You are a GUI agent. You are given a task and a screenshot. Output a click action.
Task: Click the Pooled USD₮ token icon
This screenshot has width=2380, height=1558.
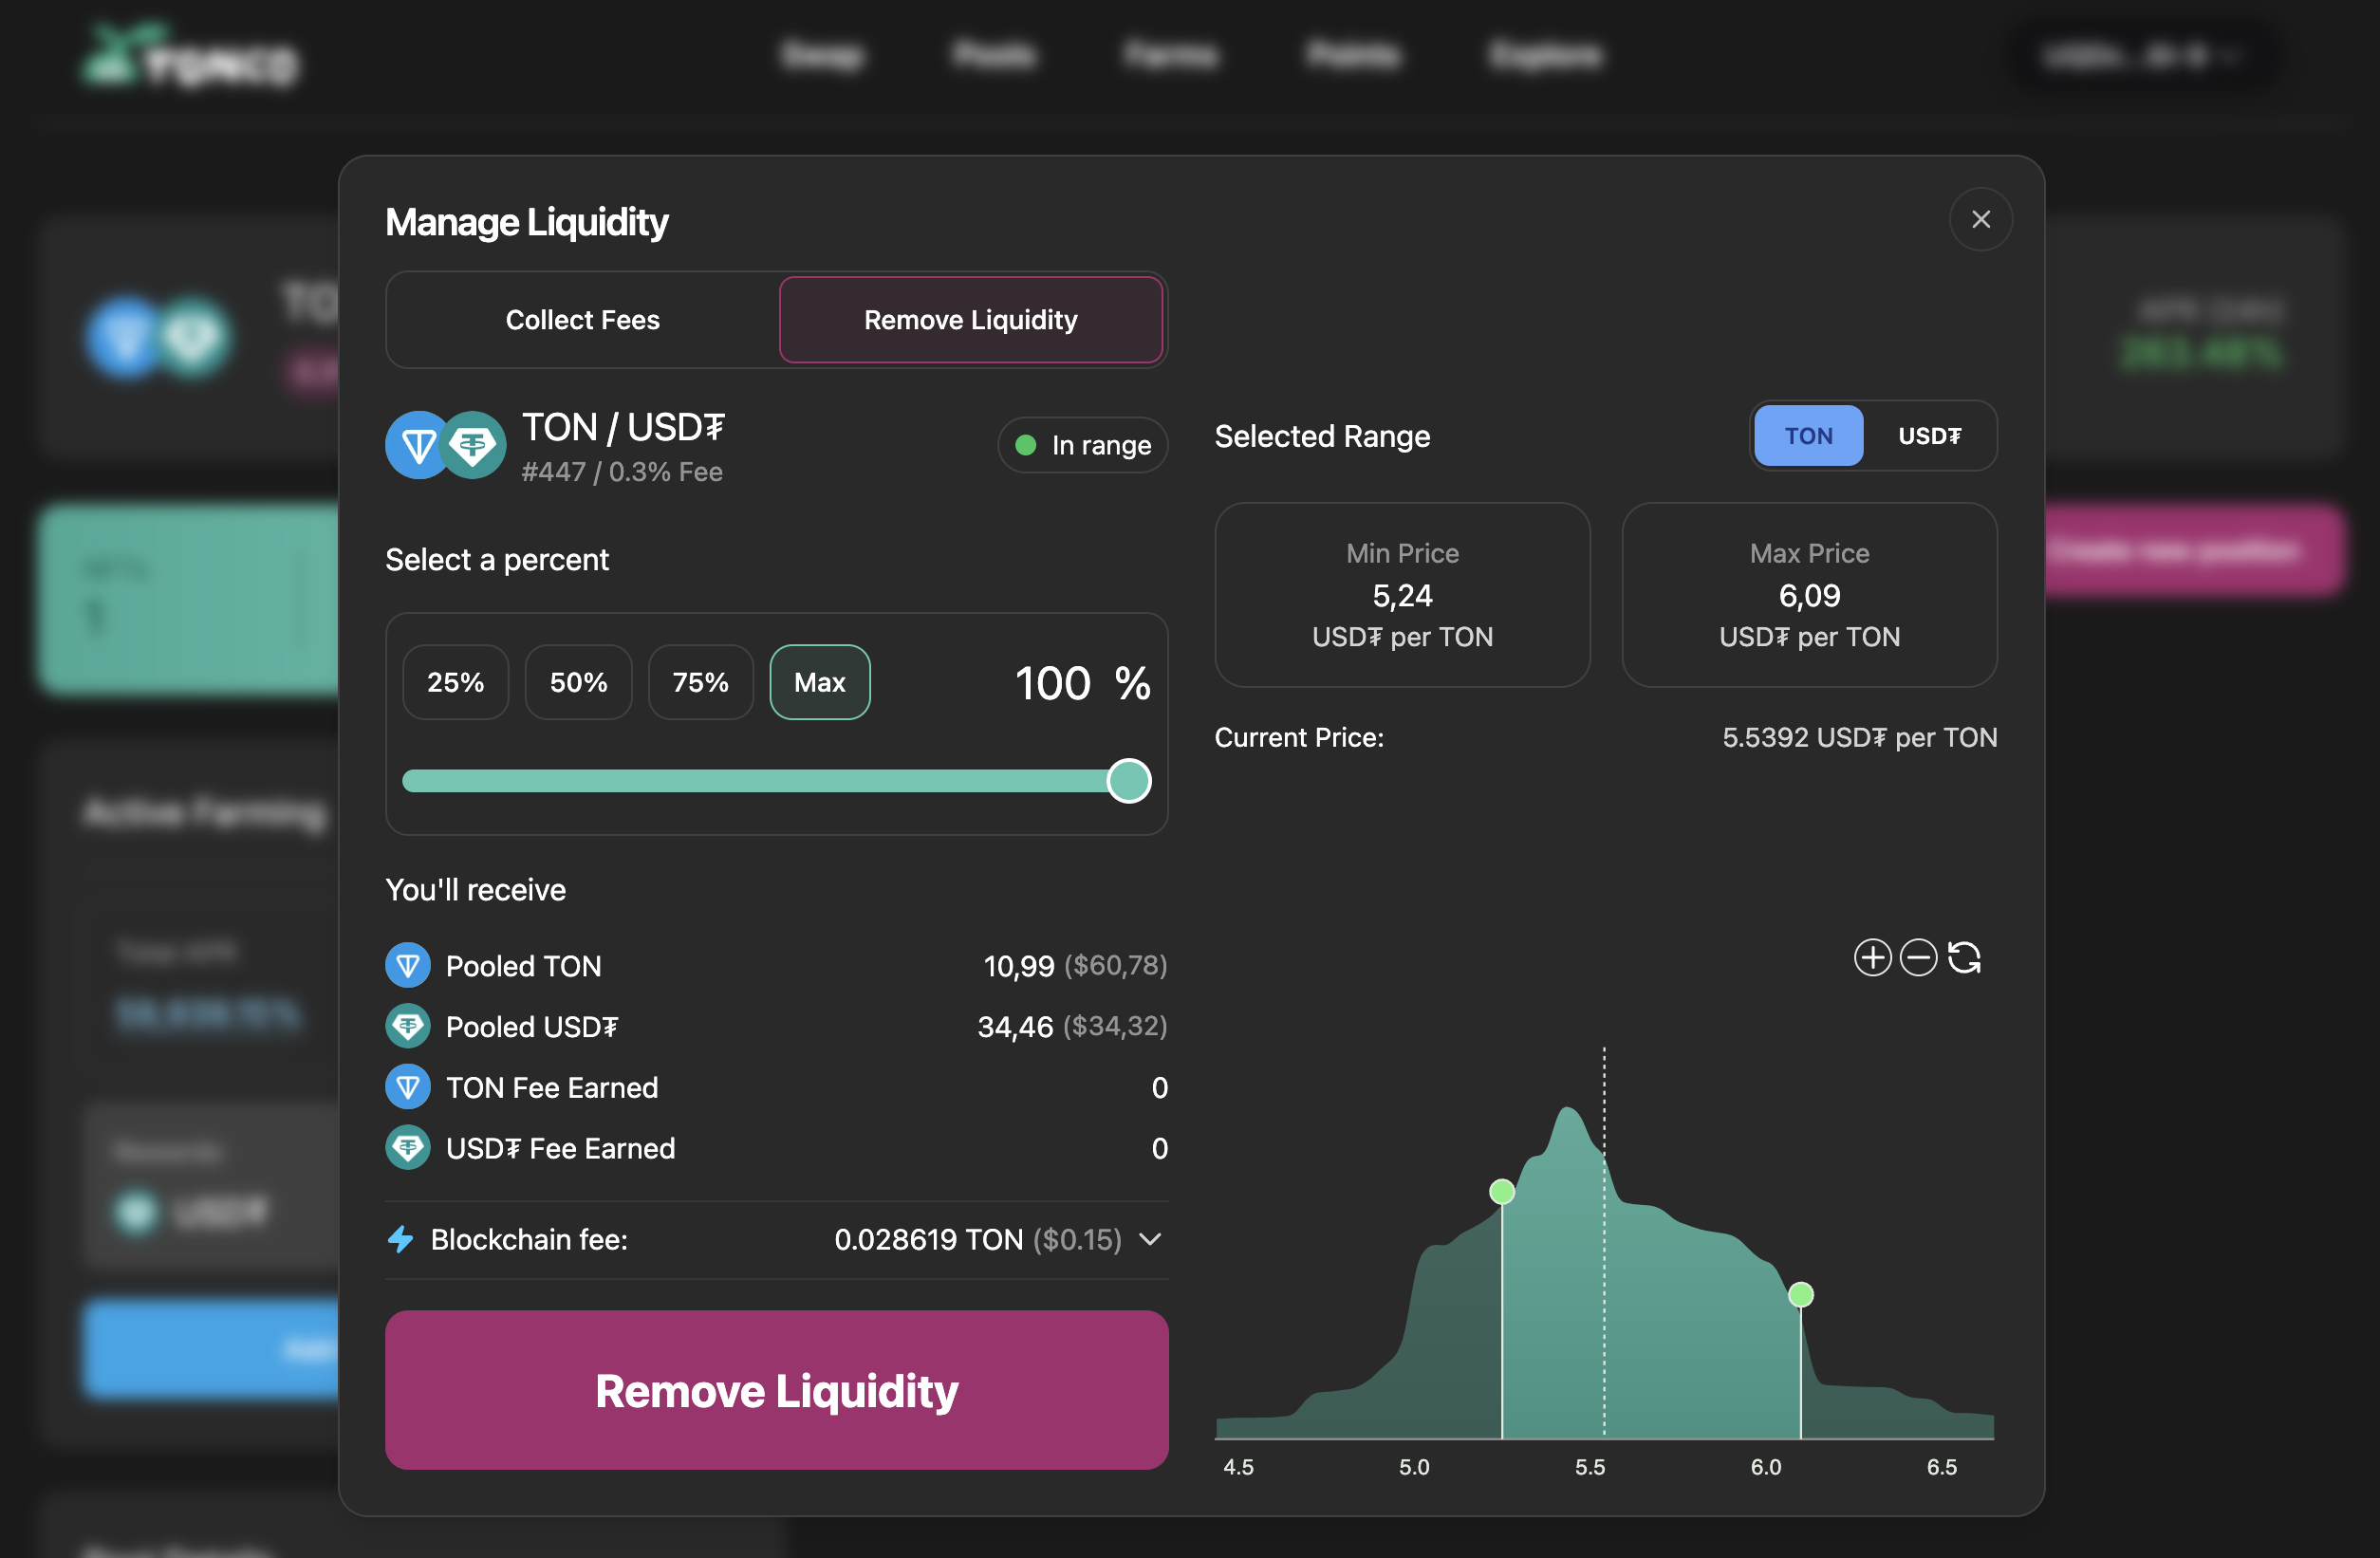pyautogui.click(x=408, y=1026)
